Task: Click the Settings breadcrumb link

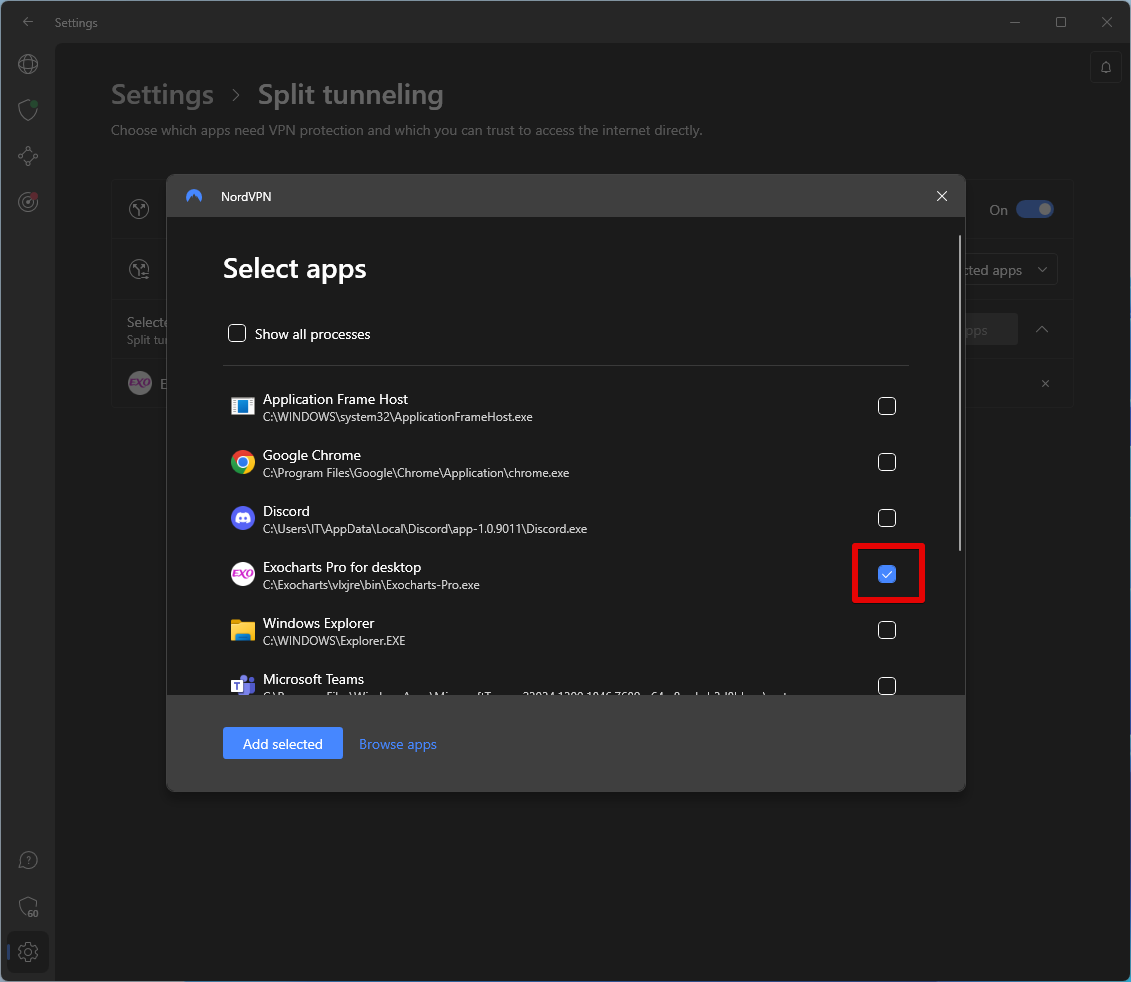Action: point(162,95)
